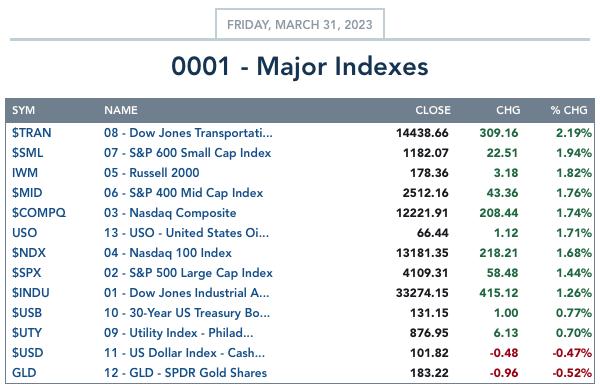Open the USO ticker link

point(24,233)
